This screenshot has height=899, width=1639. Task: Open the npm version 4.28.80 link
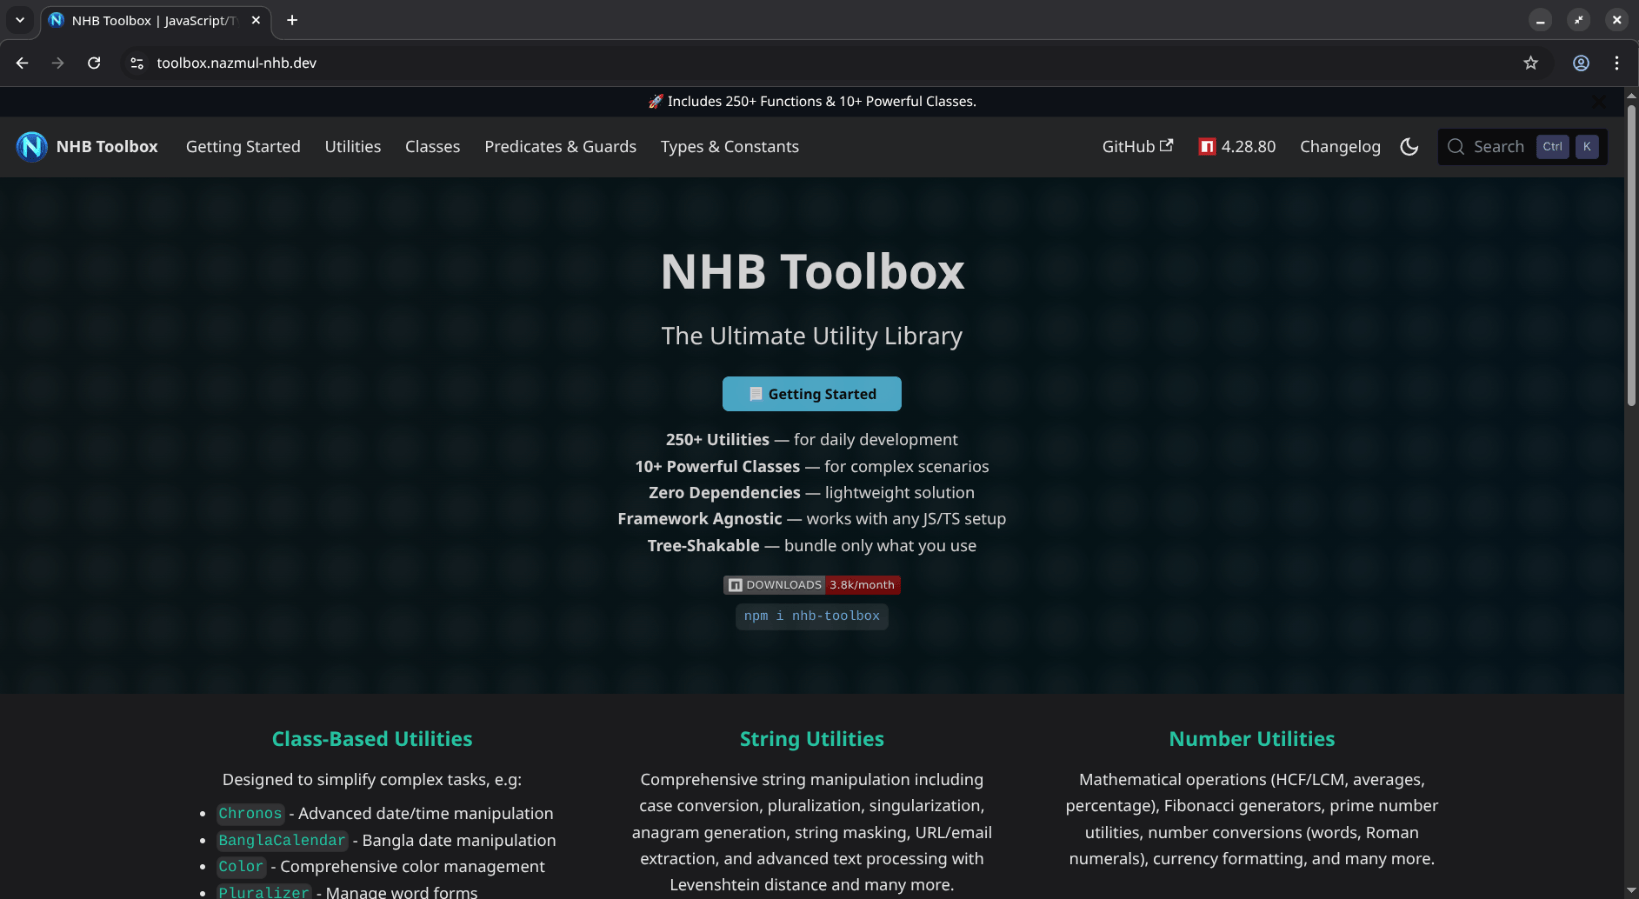pyautogui.click(x=1237, y=146)
